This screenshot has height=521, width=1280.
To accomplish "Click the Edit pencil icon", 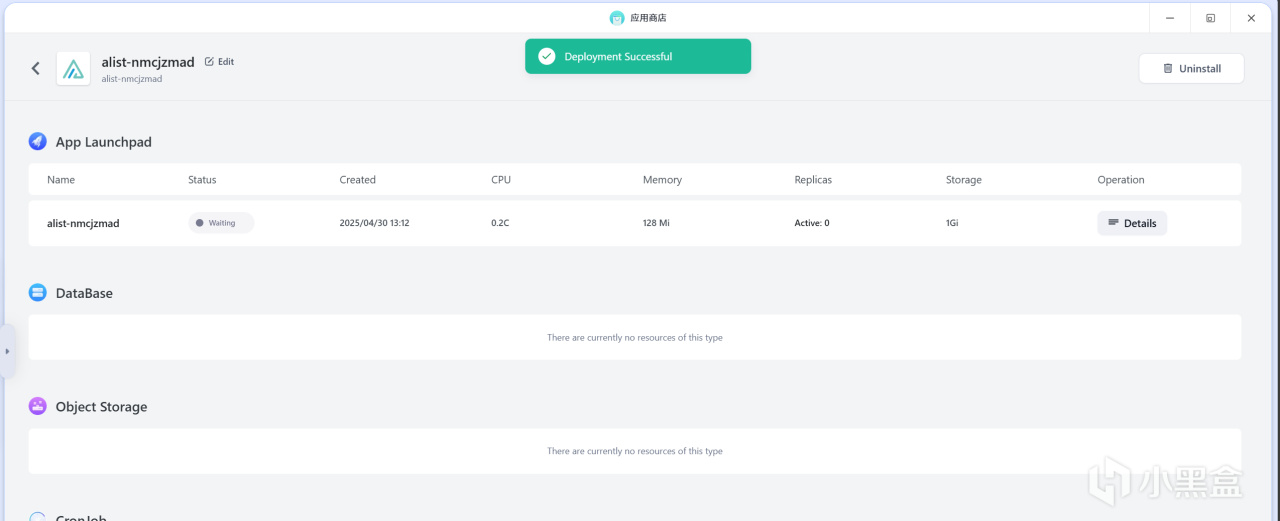I will pyautogui.click(x=209, y=62).
